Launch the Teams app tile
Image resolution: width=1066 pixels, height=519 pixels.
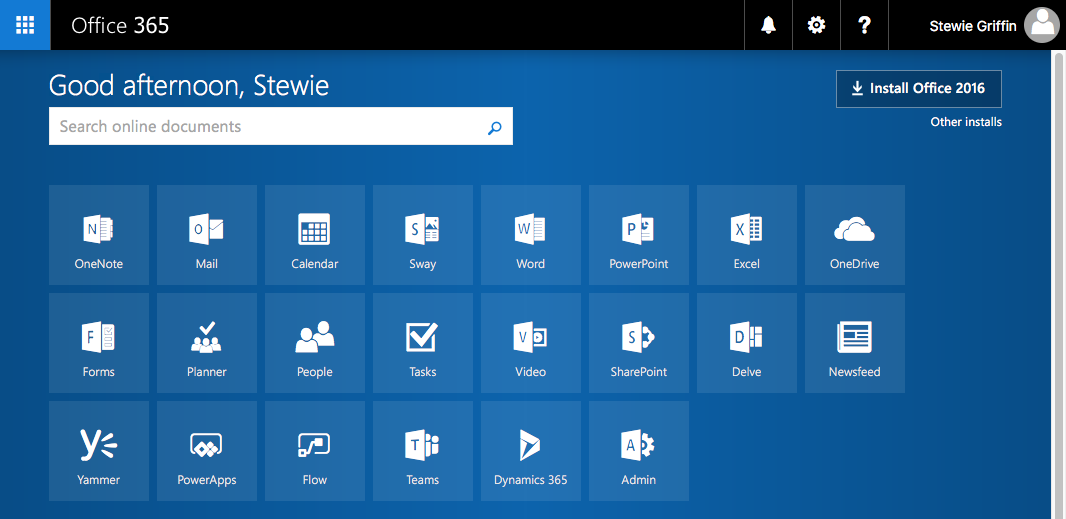pos(423,451)
